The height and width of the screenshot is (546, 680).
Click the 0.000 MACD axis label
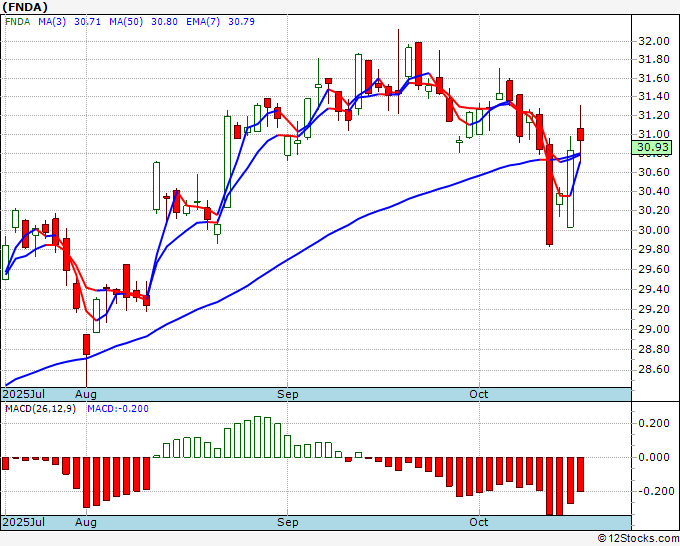click(654, 457)
